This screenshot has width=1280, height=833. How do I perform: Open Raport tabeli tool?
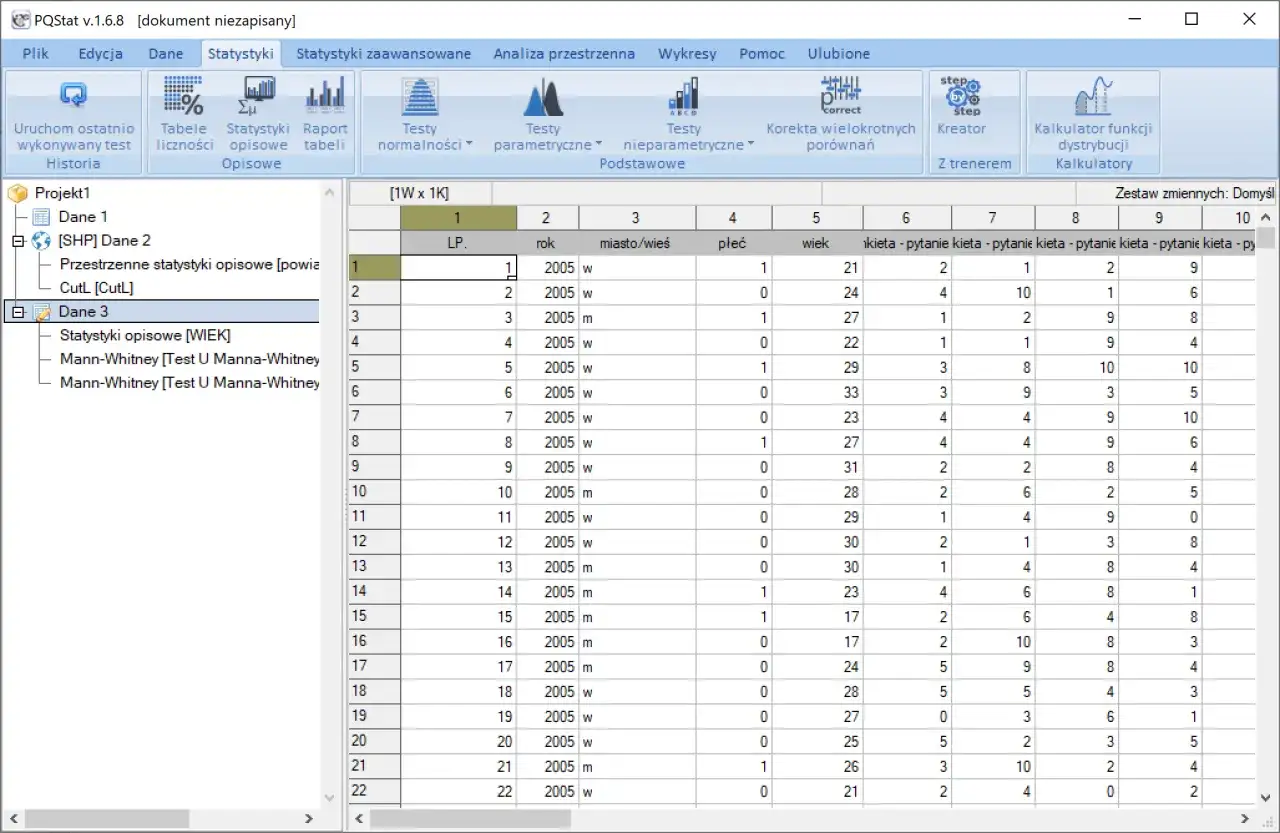(x=325, y=113)
